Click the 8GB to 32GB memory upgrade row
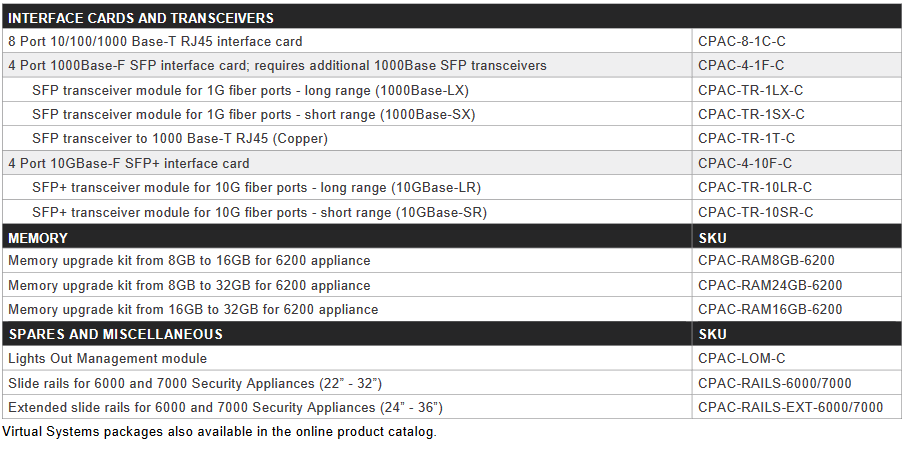This screenshot has height=453, width=903. click(x=189, y=285)
